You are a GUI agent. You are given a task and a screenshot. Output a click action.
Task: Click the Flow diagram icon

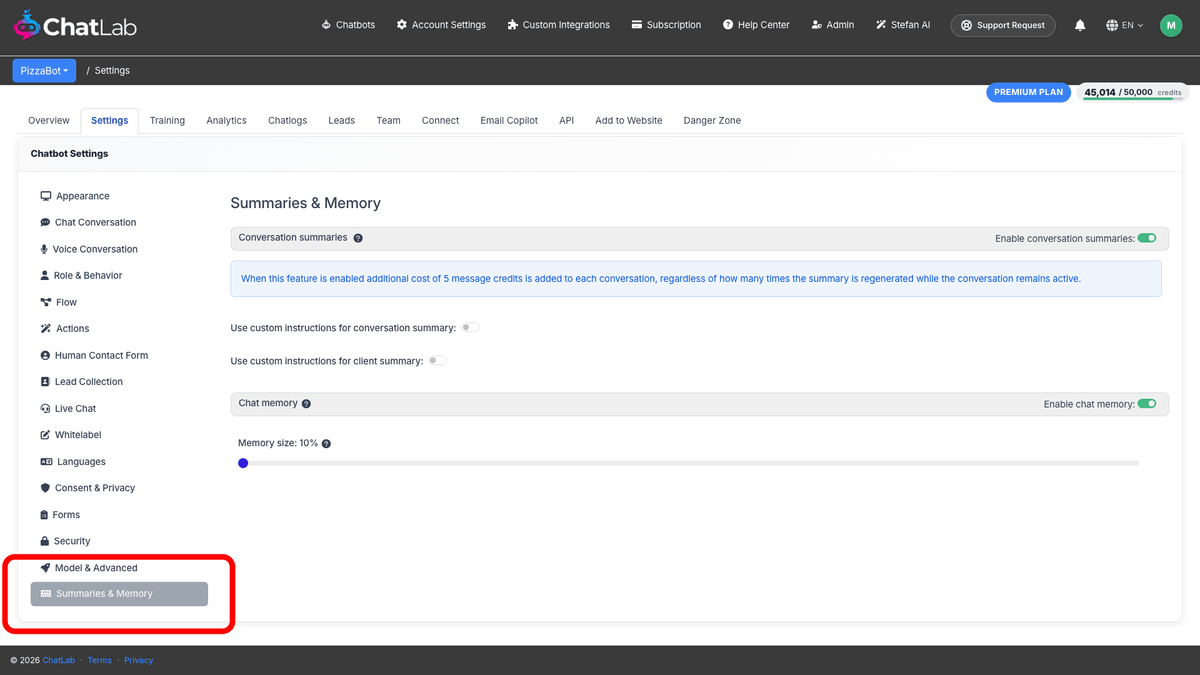click(x=45, y=302)
